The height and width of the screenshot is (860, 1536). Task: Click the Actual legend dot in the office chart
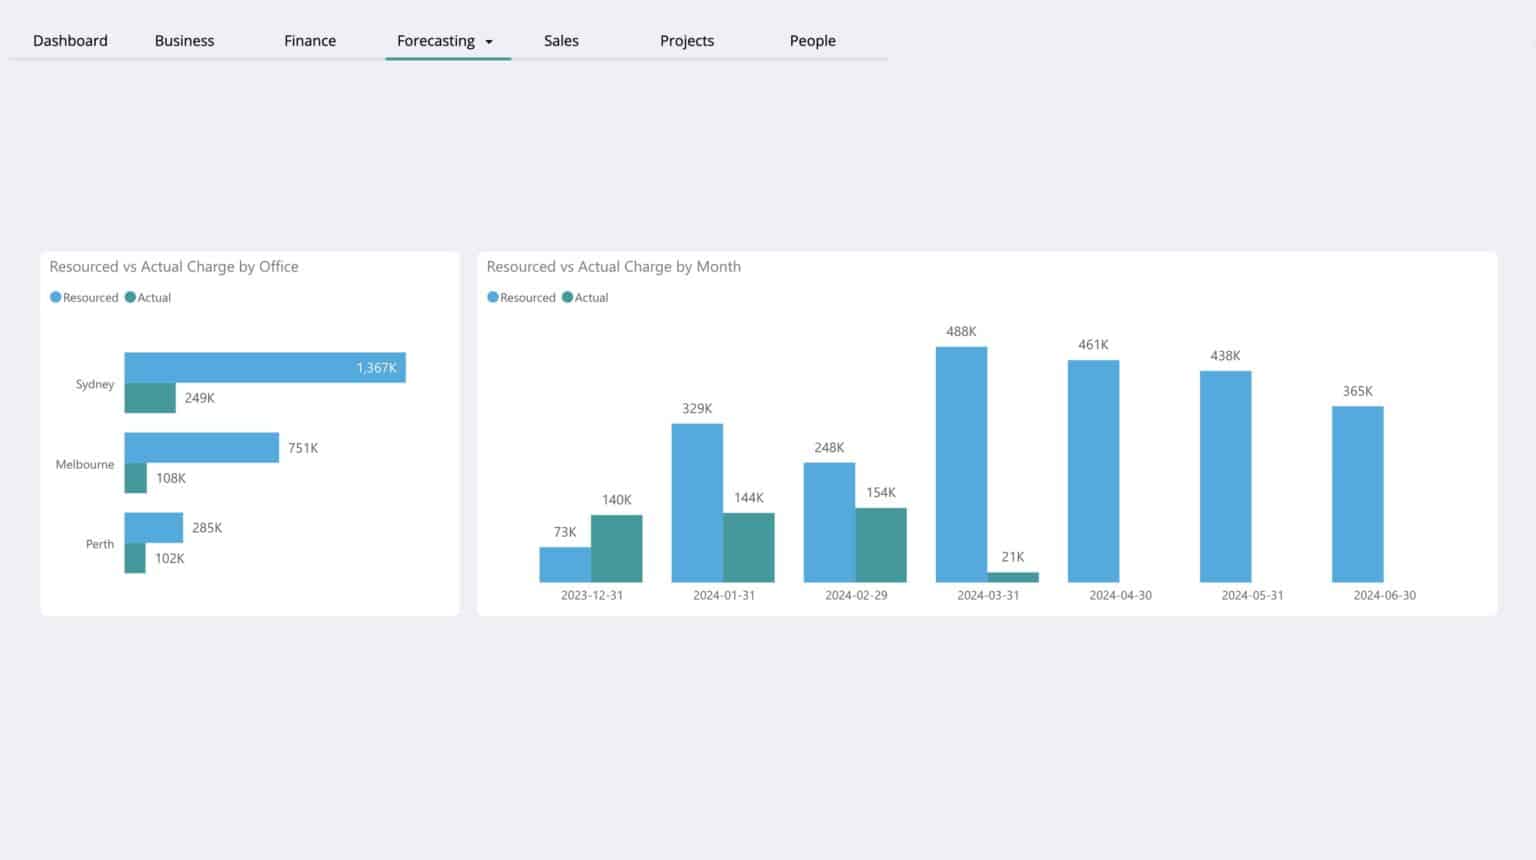pos(129,297)
